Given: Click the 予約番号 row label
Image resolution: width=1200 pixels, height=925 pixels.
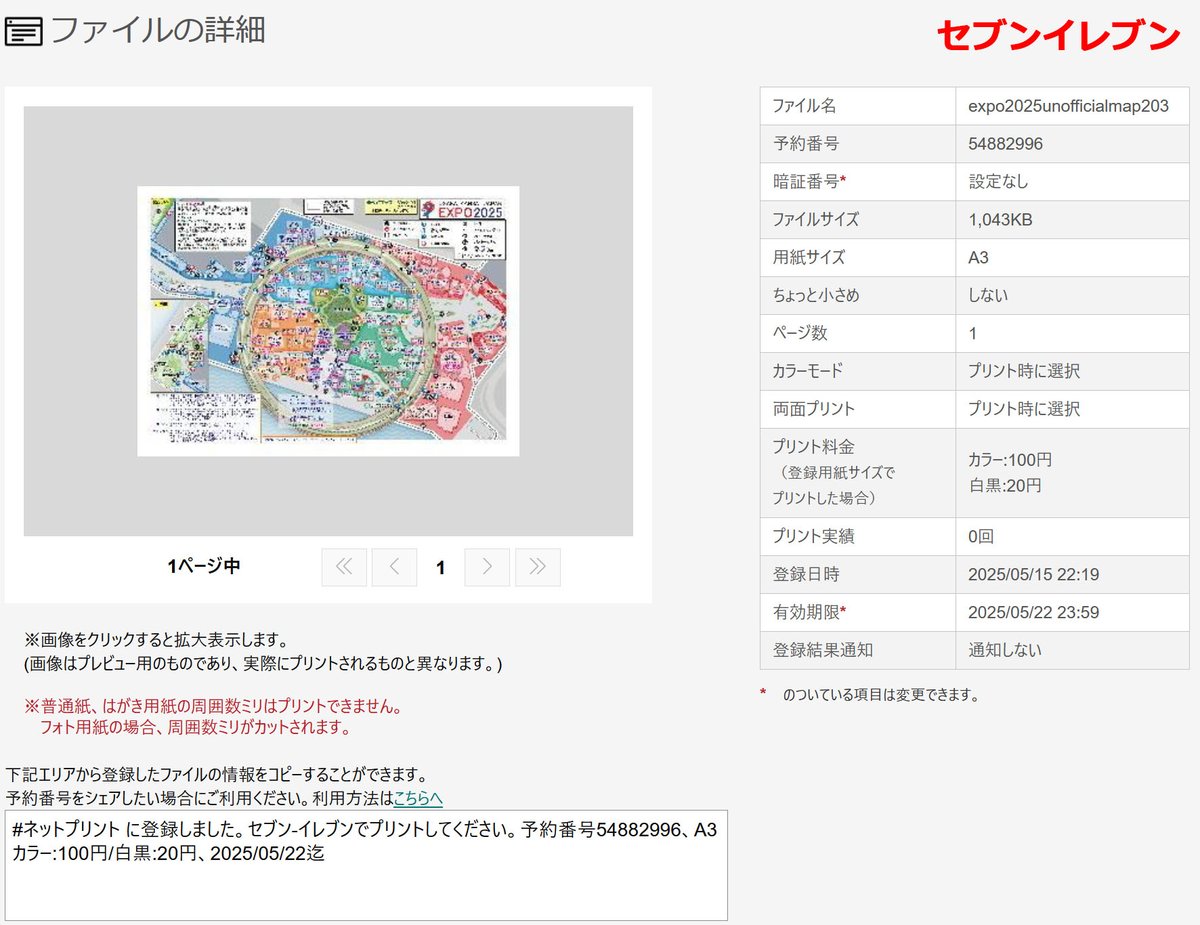Looking at the screenshot, I should (x=805, y=144).
